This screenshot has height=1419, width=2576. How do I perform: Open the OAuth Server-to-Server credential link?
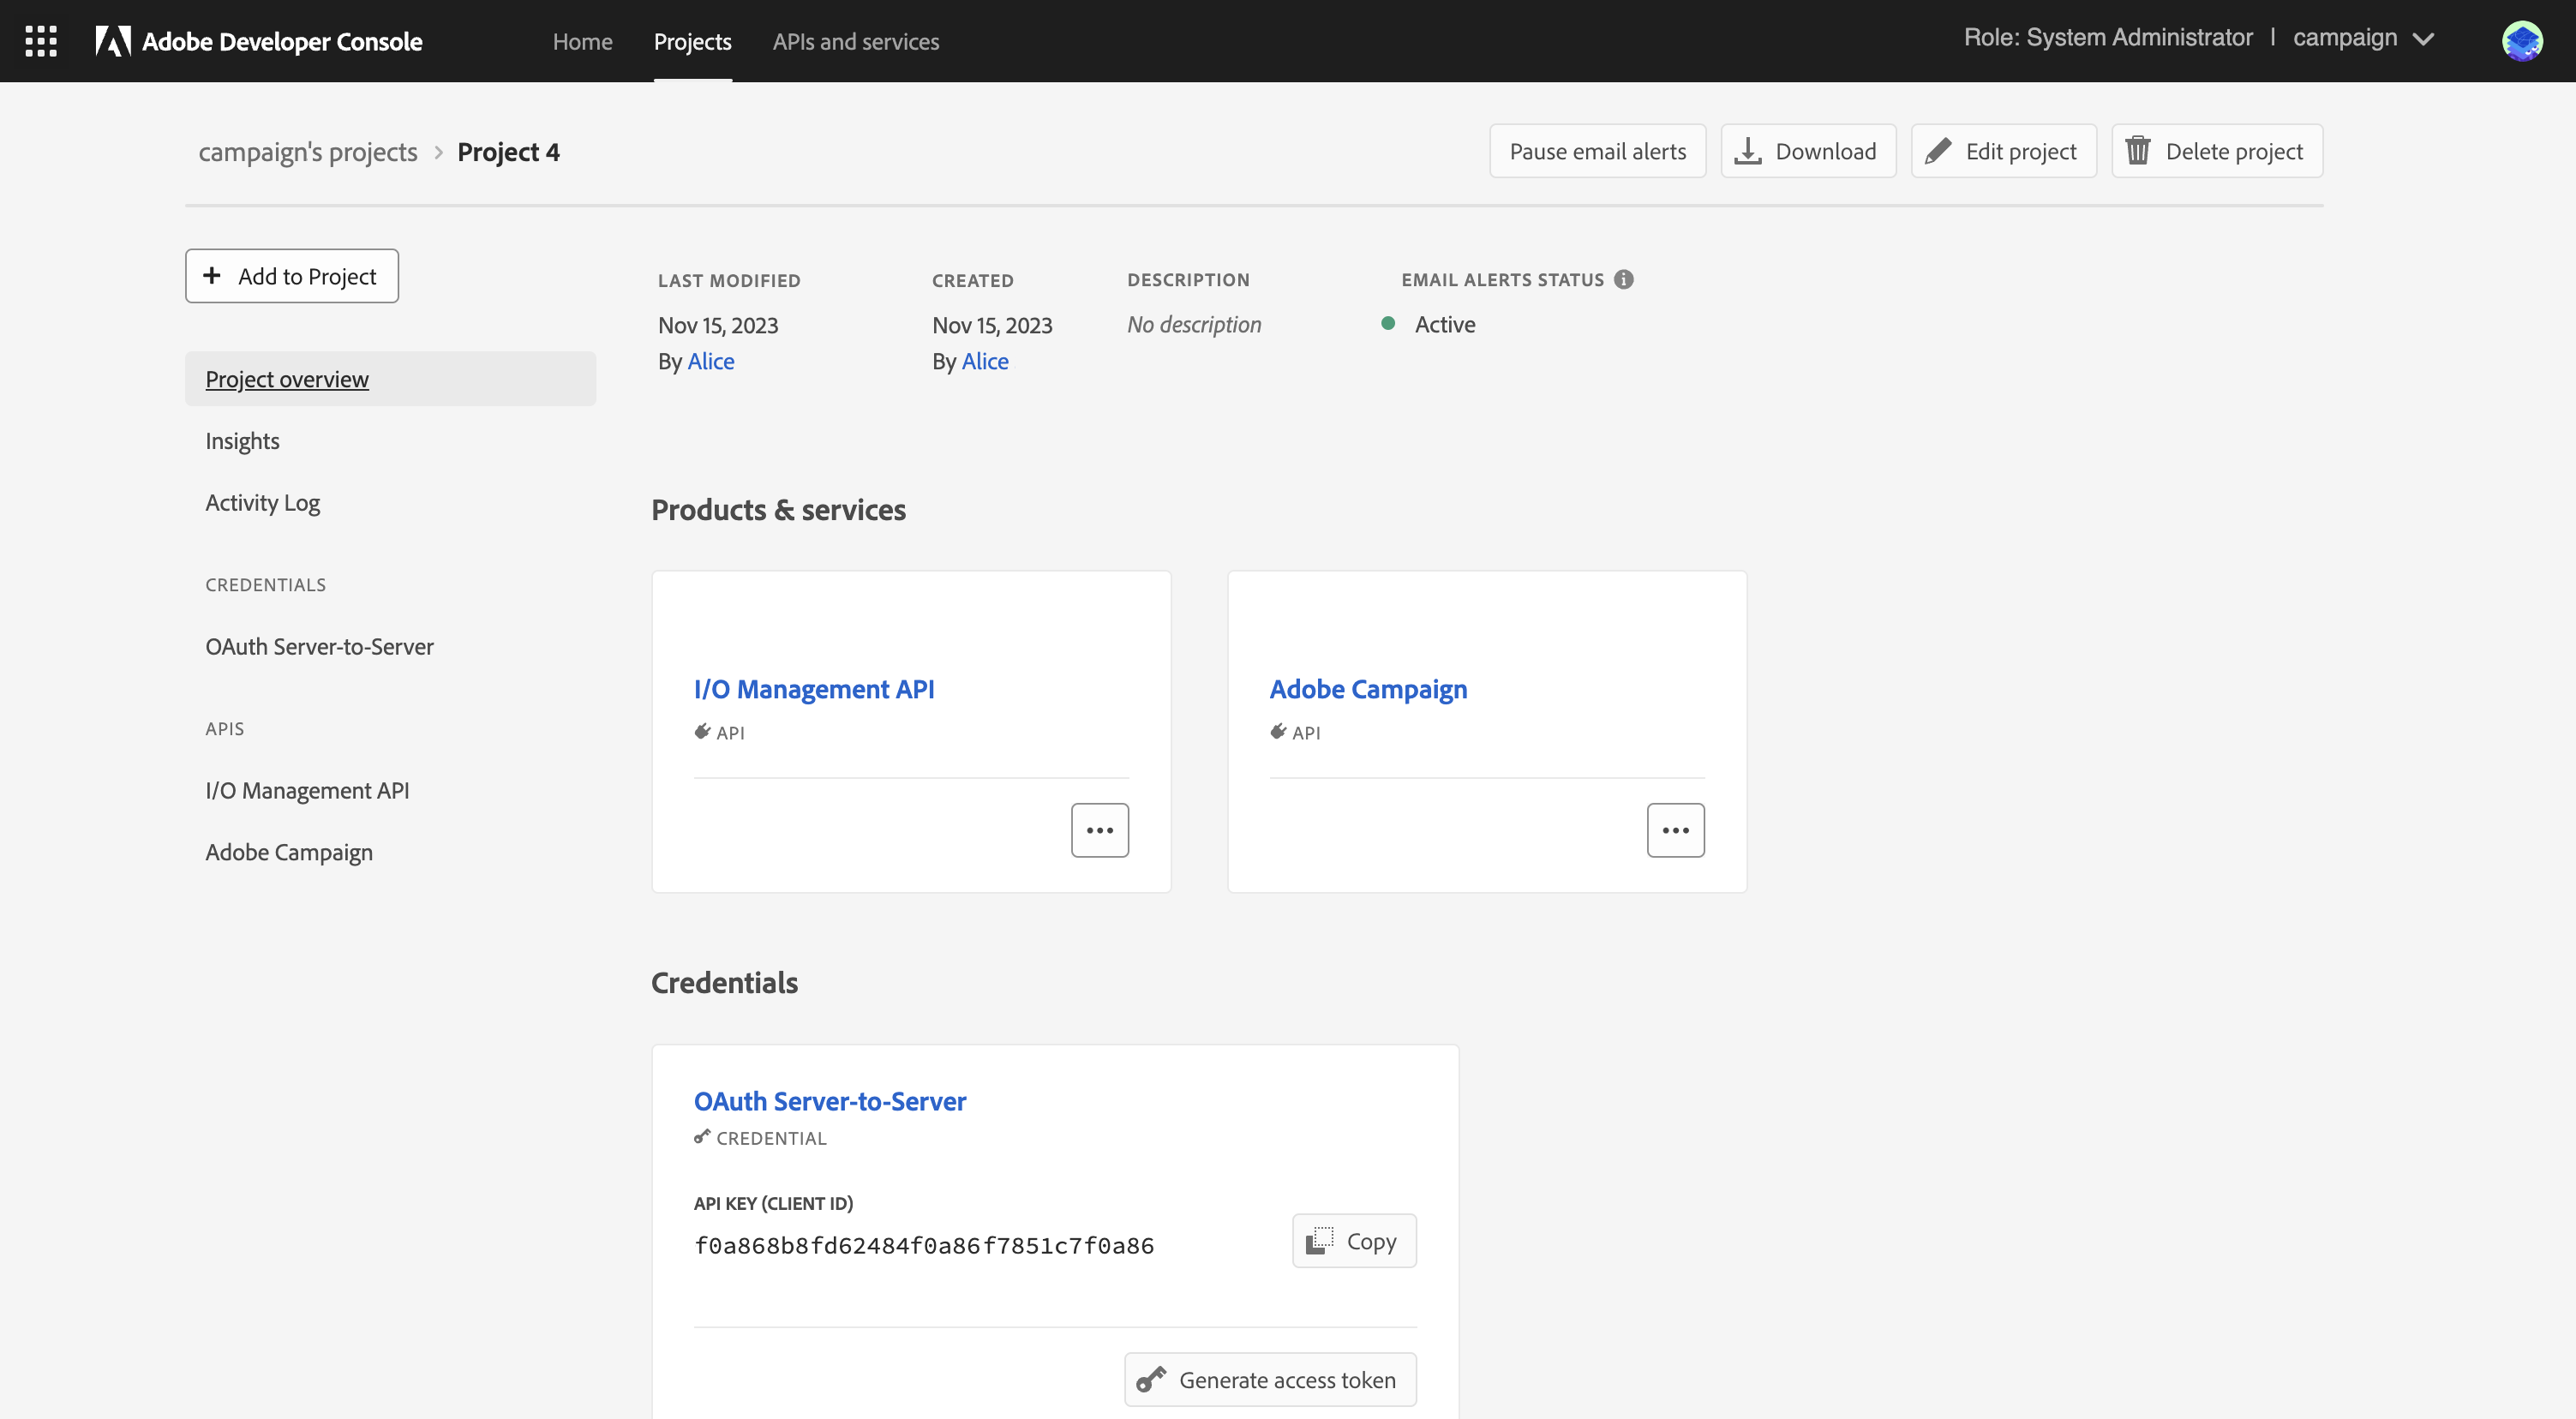coord(829,1101)
